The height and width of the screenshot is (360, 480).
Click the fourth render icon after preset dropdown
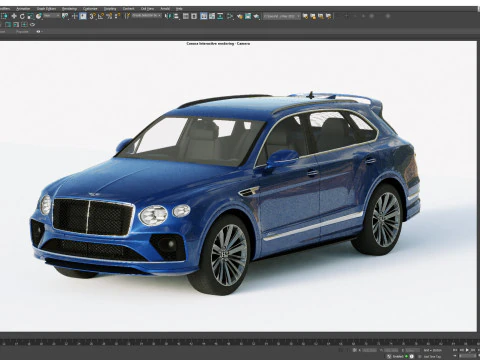[x=329, y=16]
